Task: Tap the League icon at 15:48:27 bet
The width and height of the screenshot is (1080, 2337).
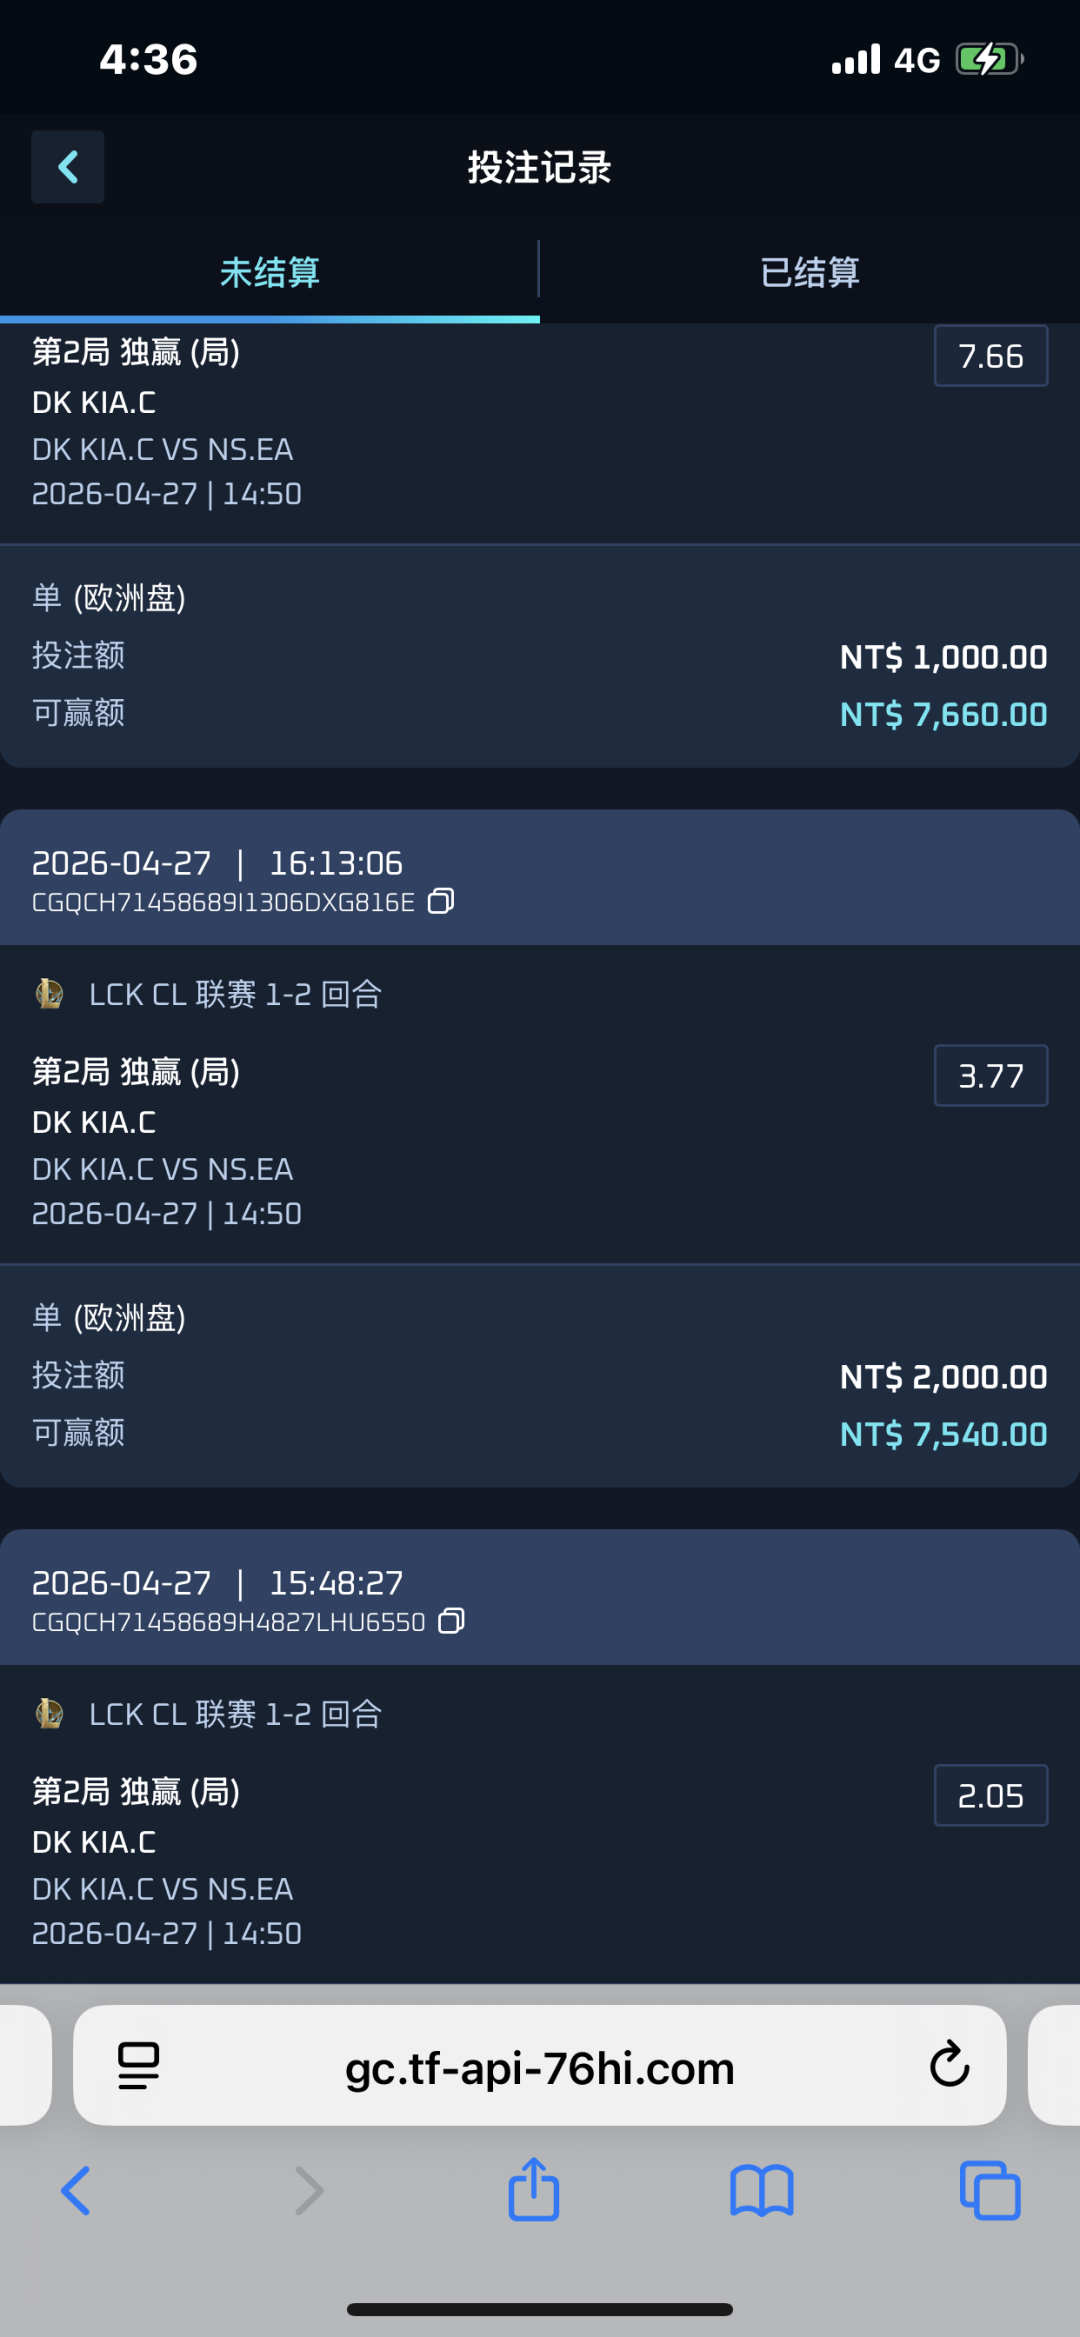Action: point(49,1714)
